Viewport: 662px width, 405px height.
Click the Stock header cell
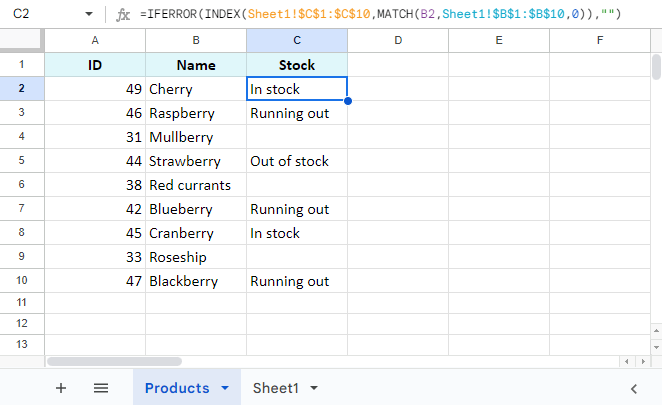point(297,65)
